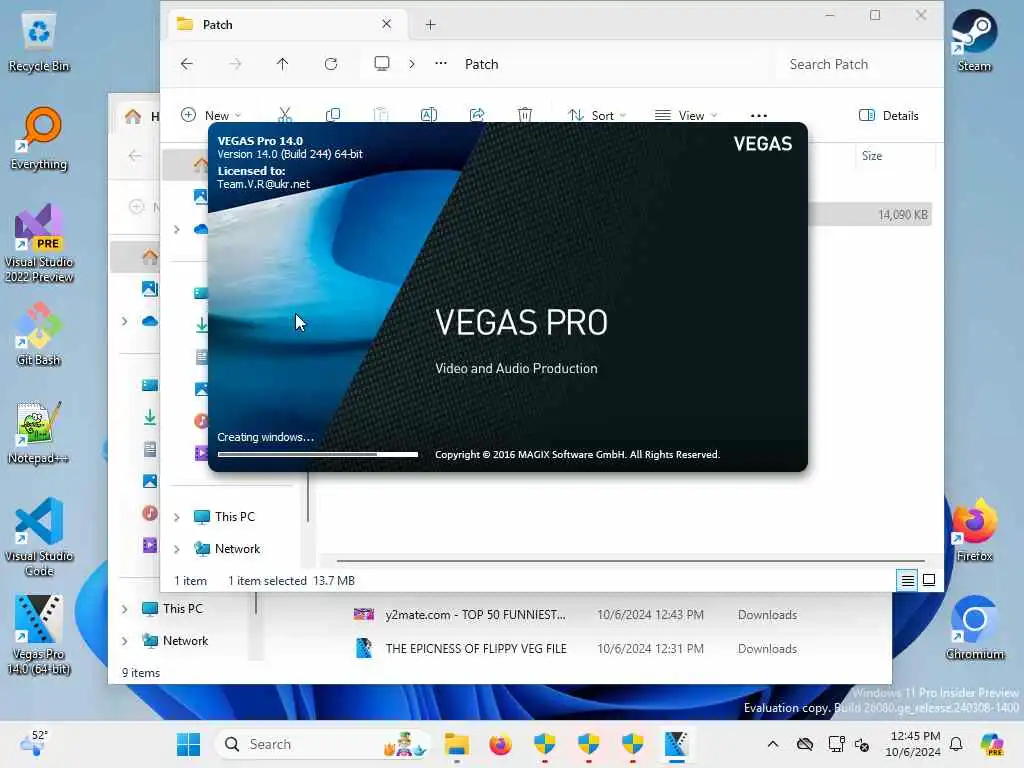Open the Recycle Bin desktop icon
The image size is (1024, 768).
click(39, 42)
